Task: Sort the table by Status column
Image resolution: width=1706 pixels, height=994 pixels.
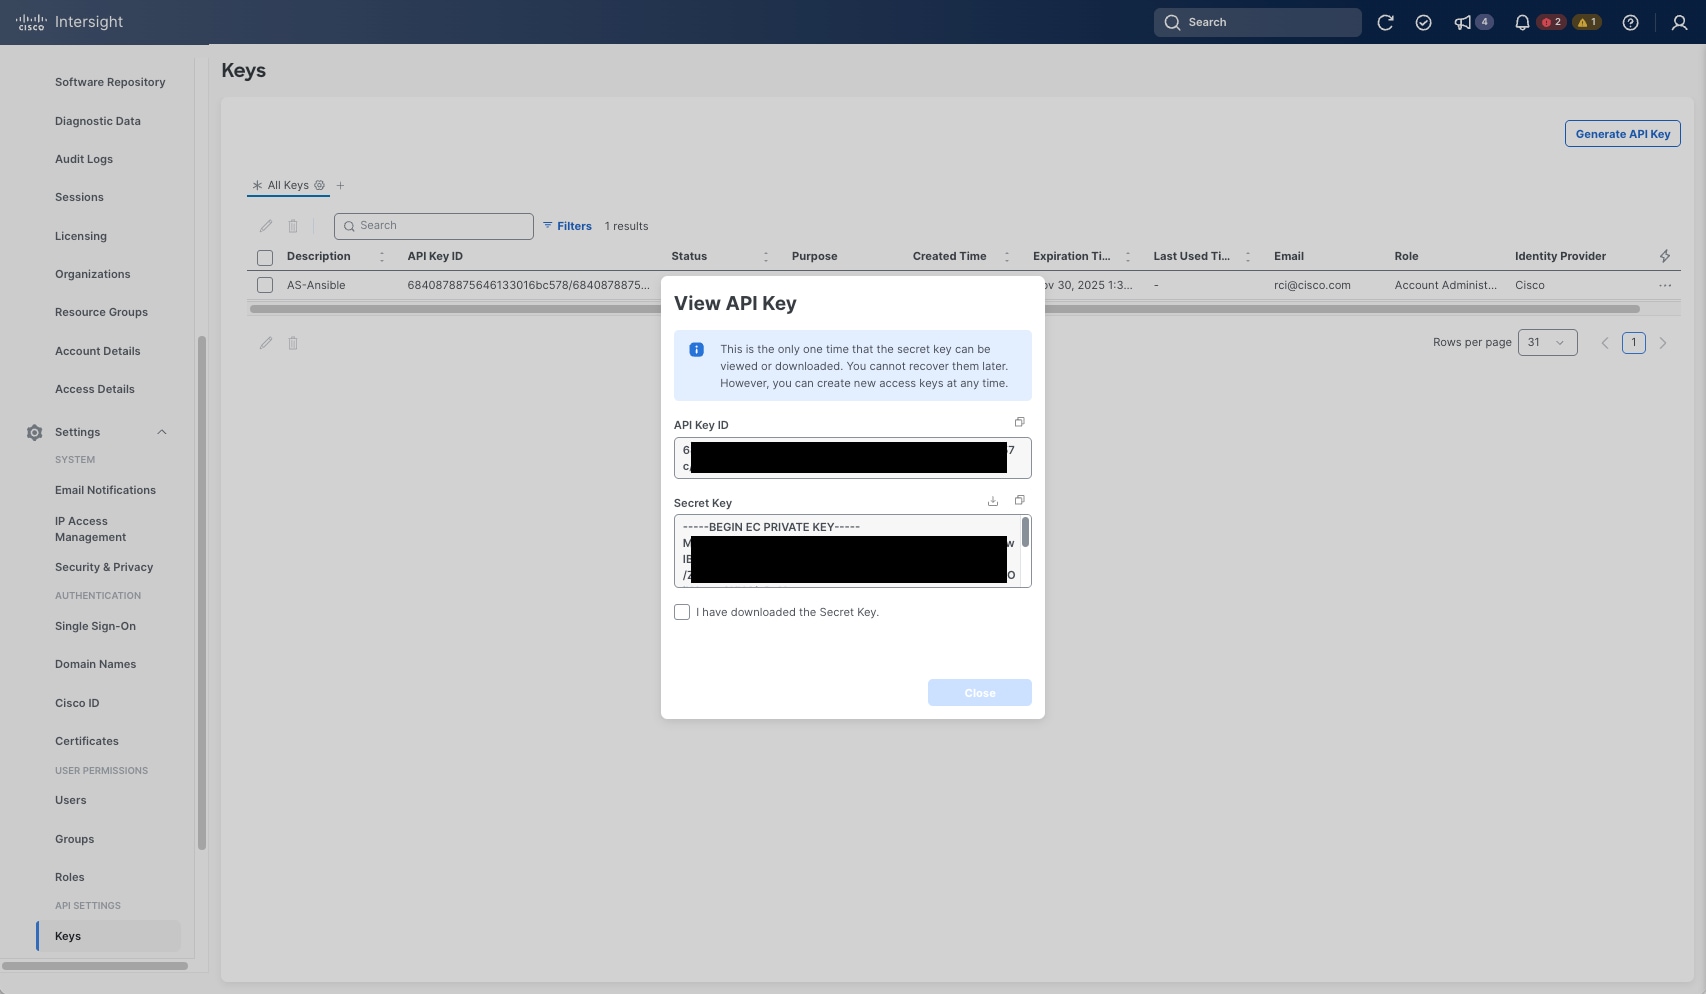Action: 766,256
